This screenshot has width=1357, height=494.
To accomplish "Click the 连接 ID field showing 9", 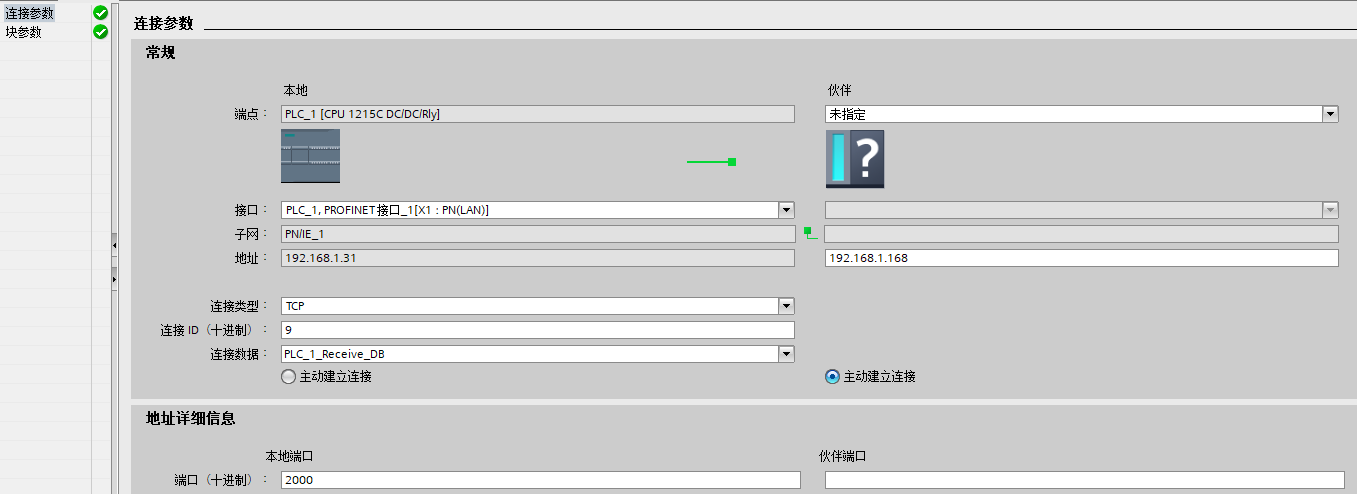I will (x=538, y=330).
